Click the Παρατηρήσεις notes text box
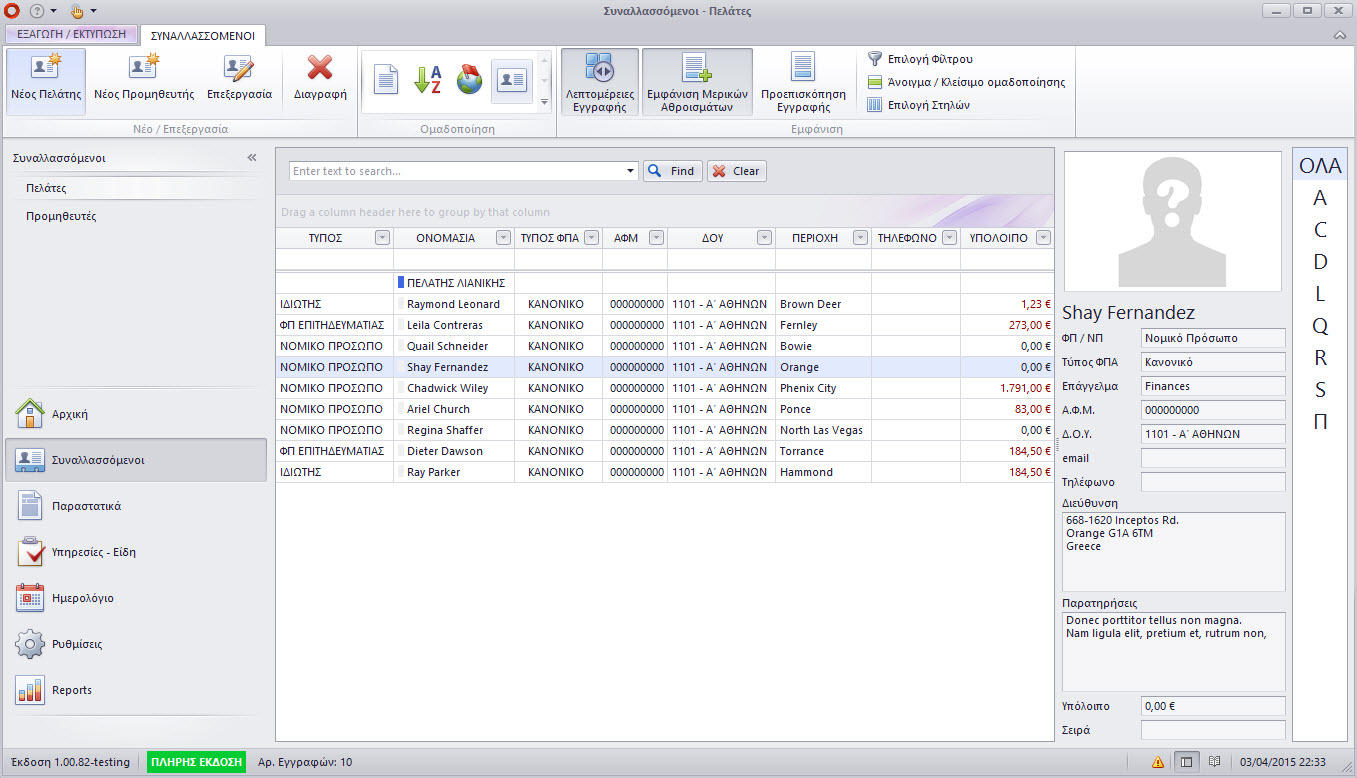 coord(1174,651)
